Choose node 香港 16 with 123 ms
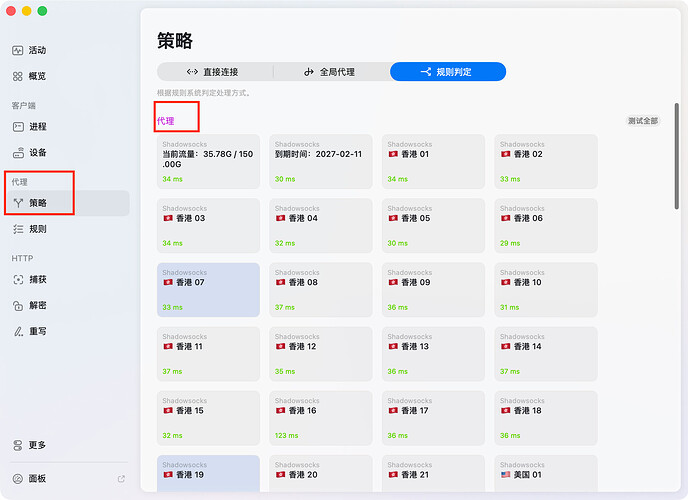The height and width of the screenshot is (500, 688). (321, 418)
